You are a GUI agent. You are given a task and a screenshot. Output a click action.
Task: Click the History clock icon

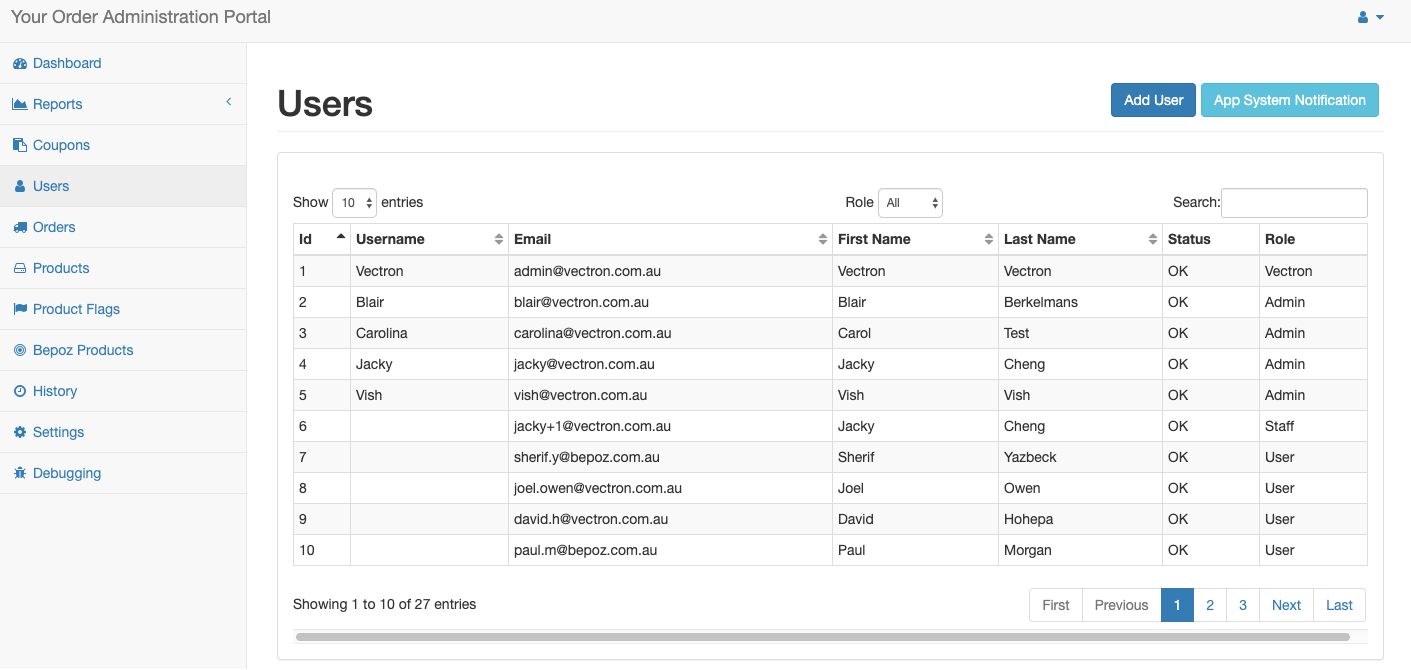click(x=20, y=392)
